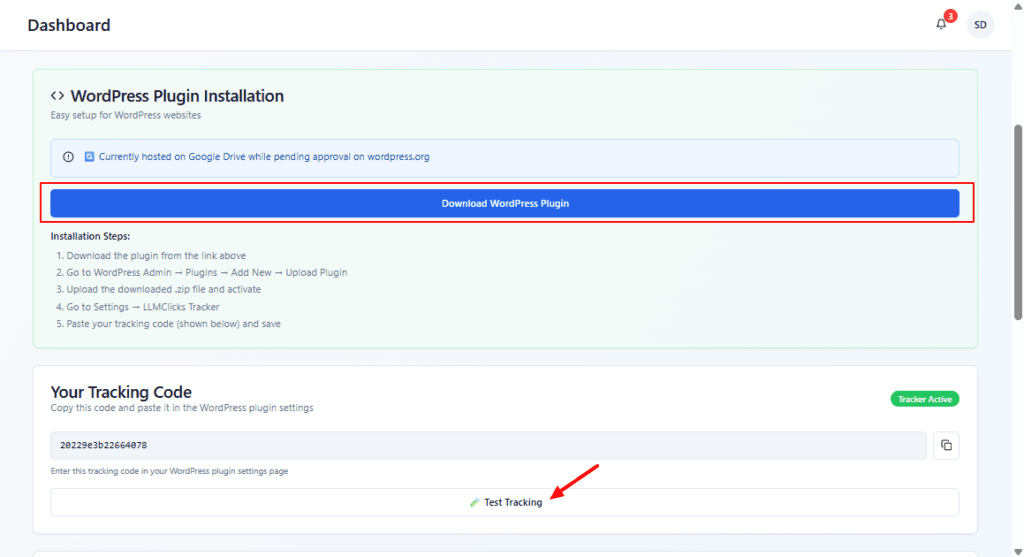Click the scrollbar up arrow
Viewport: 1024px width, 557px height.
click(1018, 7)
